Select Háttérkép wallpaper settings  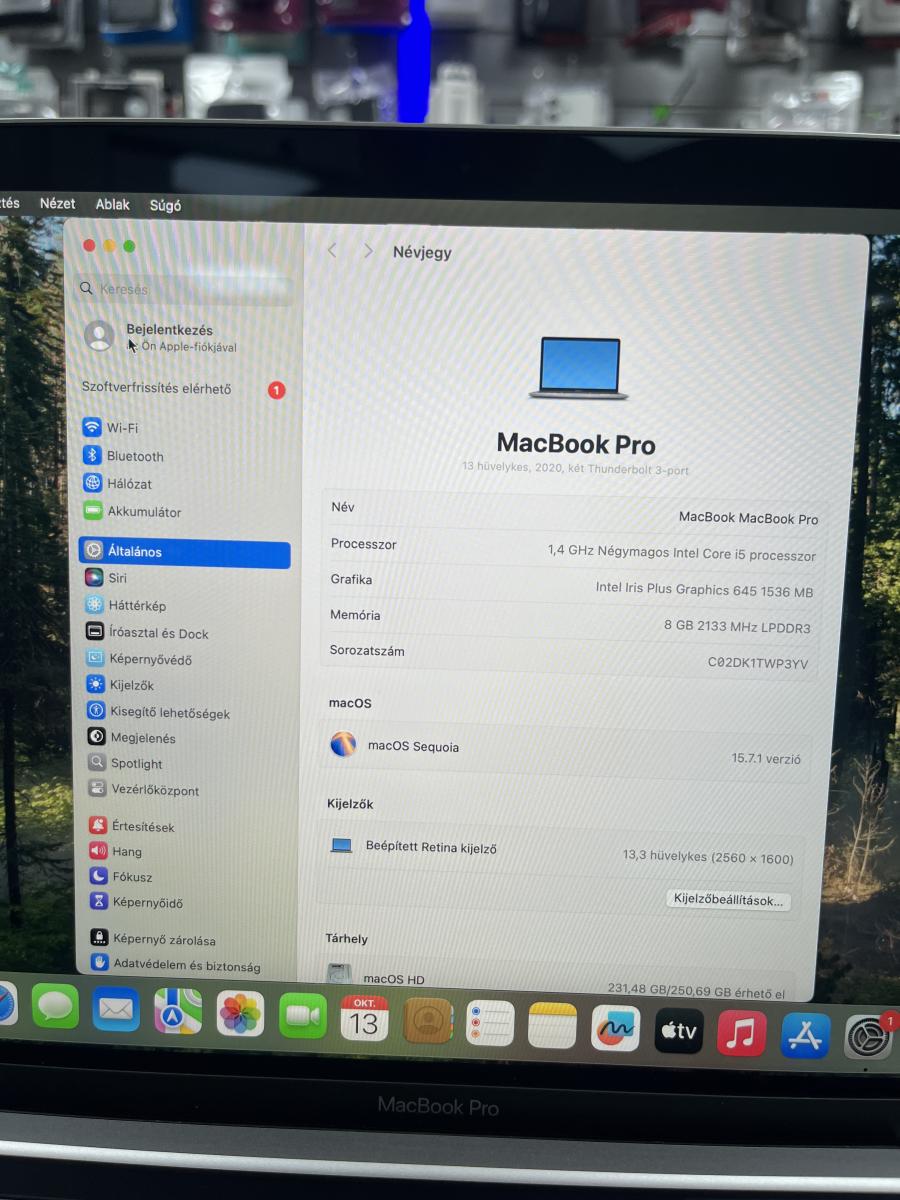click(137, 606)
